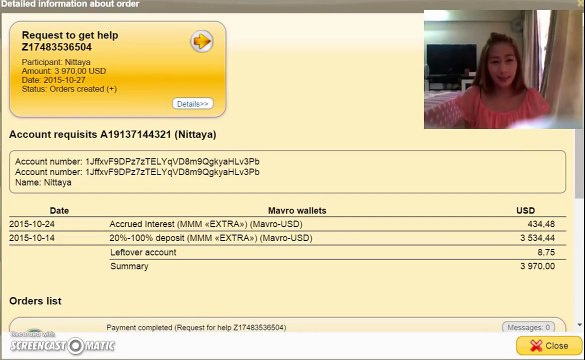The width and height of the screenshot is (585, 360).
Task: Click the orange arrow icon in request card
Action: click(202, 41)
